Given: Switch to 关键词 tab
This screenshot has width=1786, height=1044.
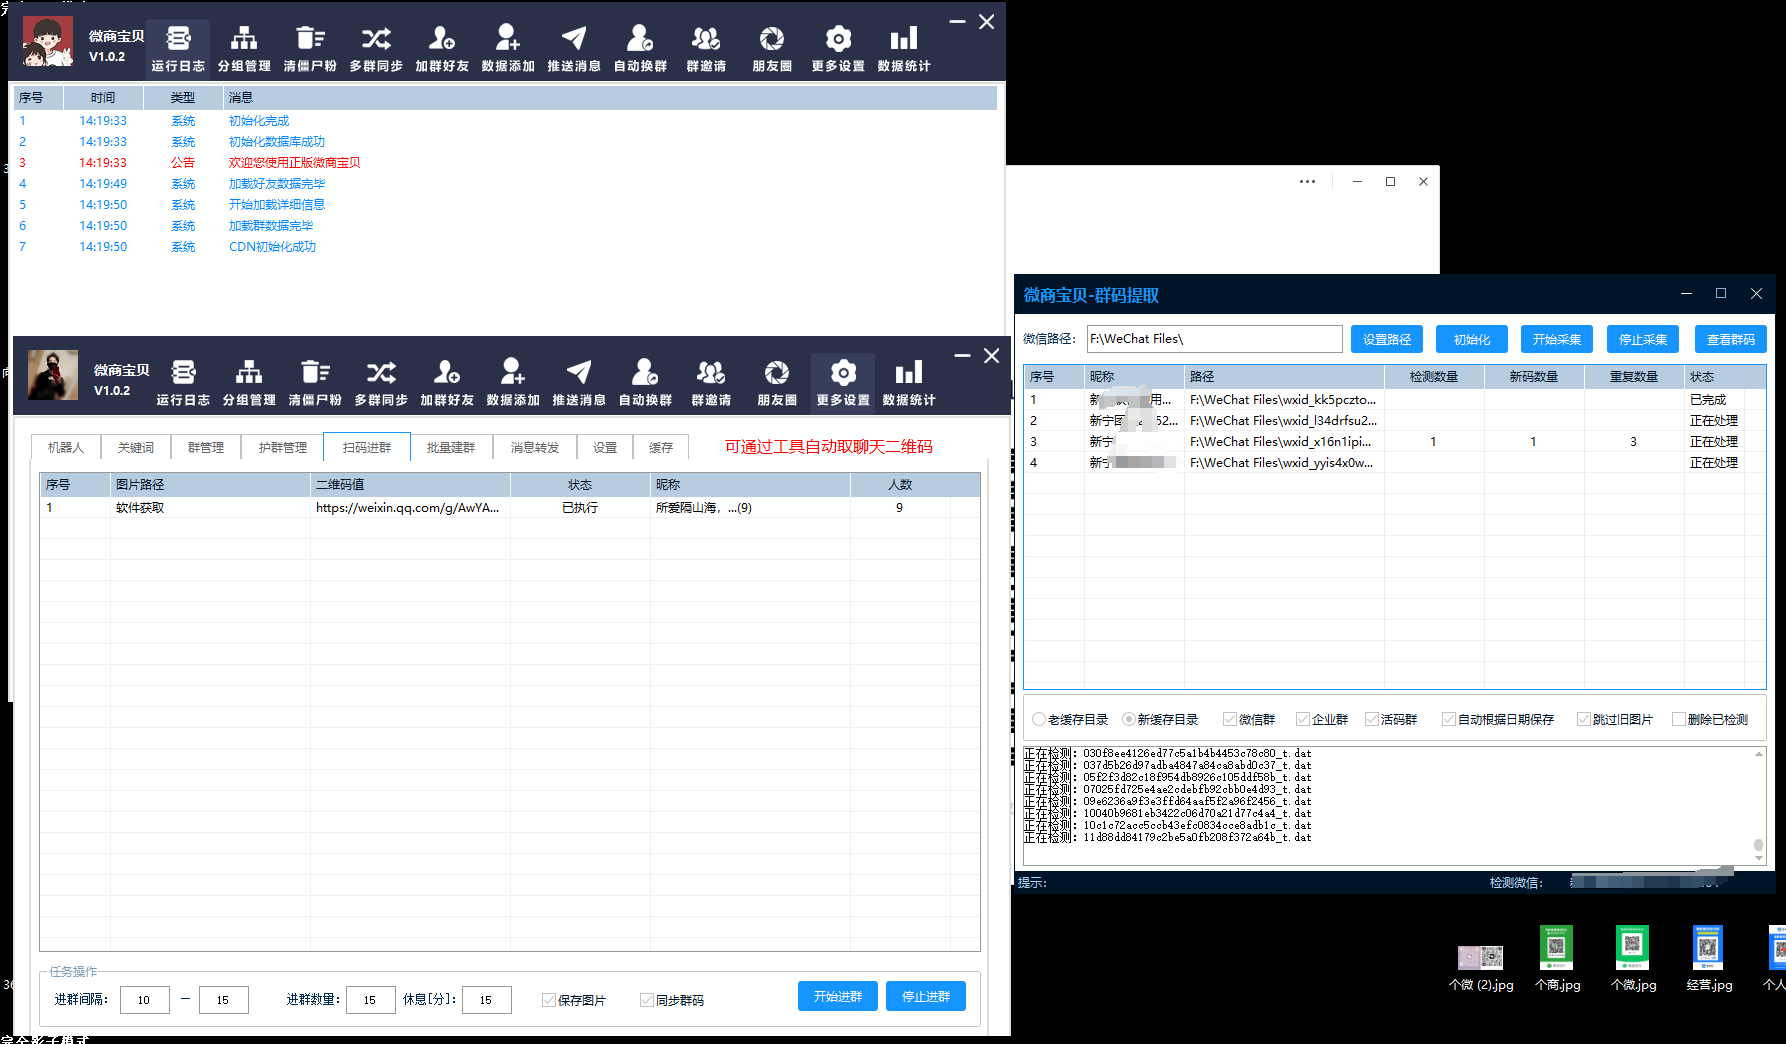Looking at the screenshot, I should (x=136, y=447).
